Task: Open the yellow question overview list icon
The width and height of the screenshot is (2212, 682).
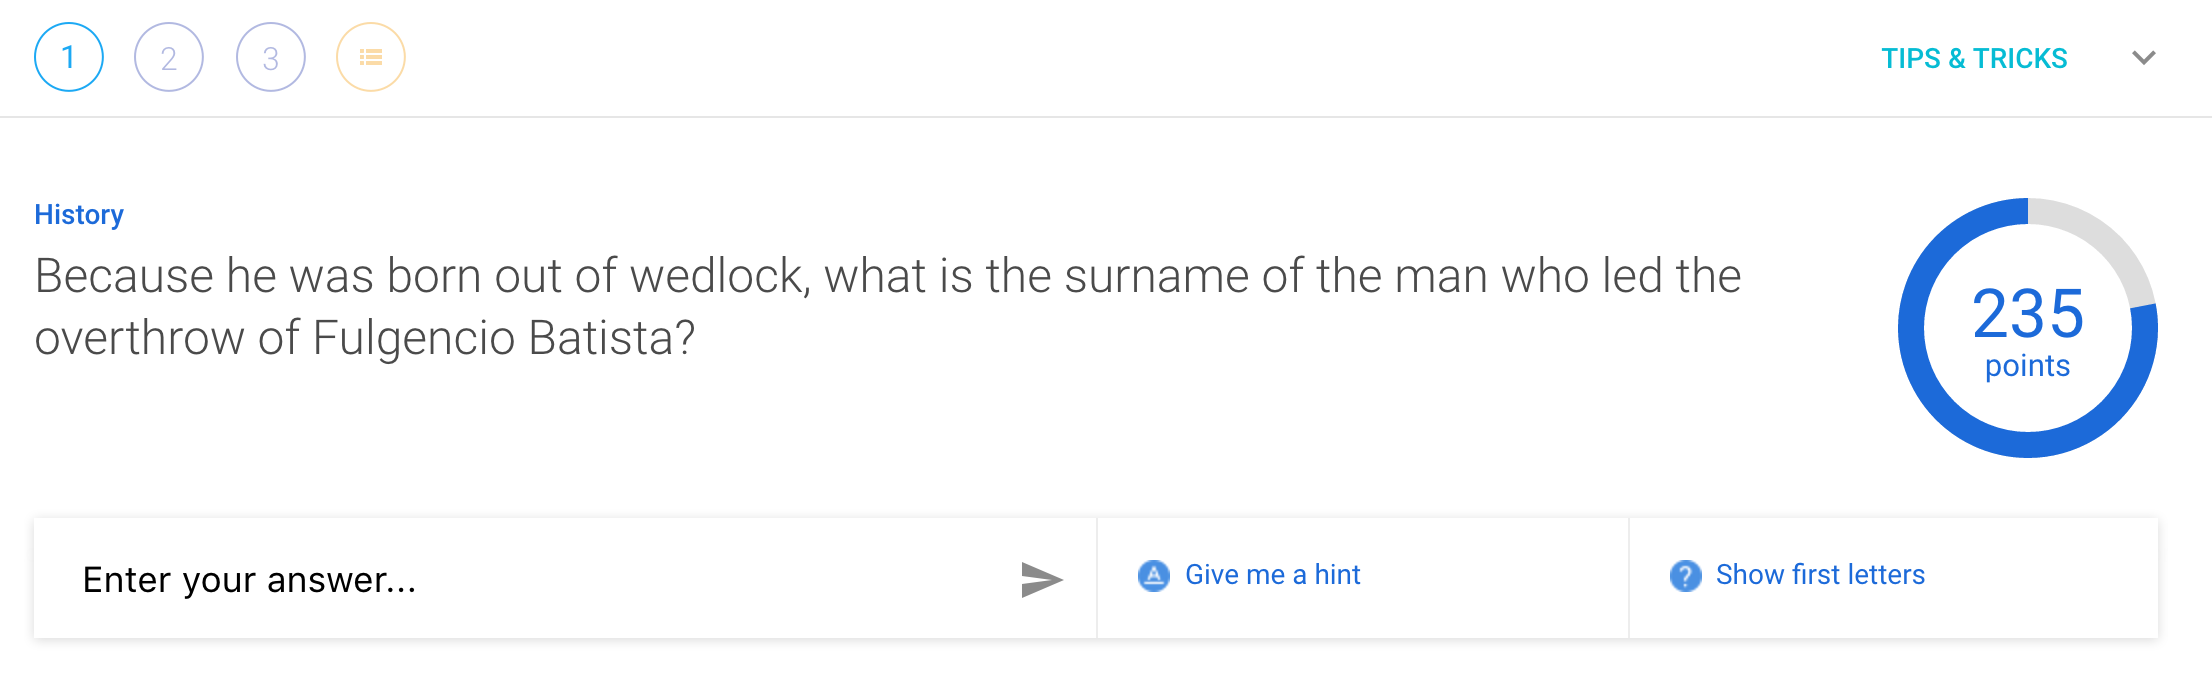Action: pos(370,57)
